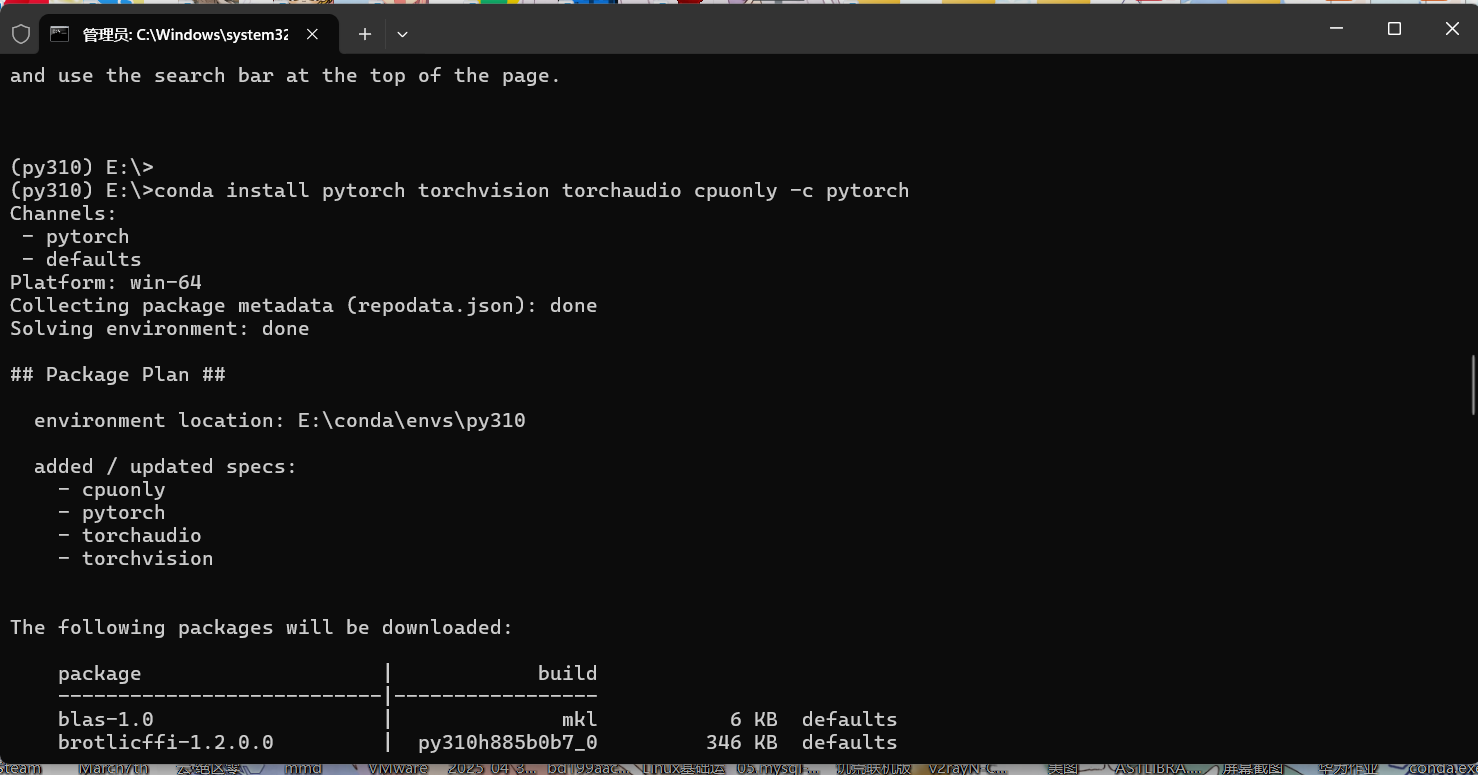The height and width of the screenshot is (775, 1478).
Task: Click the '346 KB' size value
Action: 742,742
